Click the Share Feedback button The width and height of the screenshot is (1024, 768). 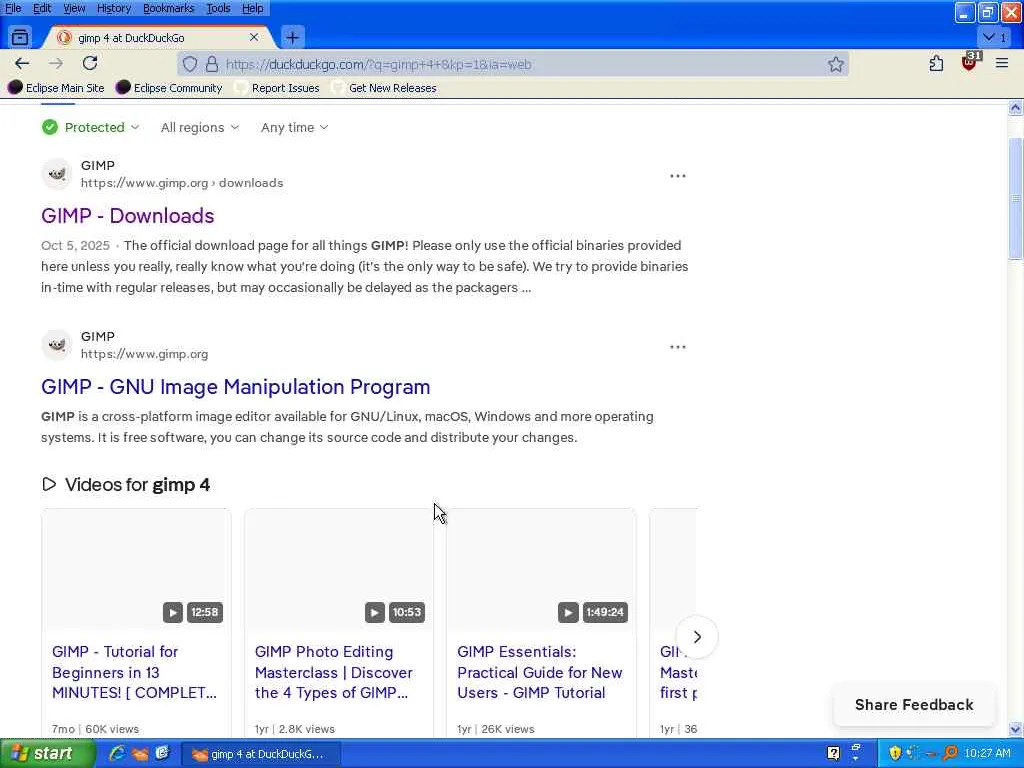pos(914,705)
